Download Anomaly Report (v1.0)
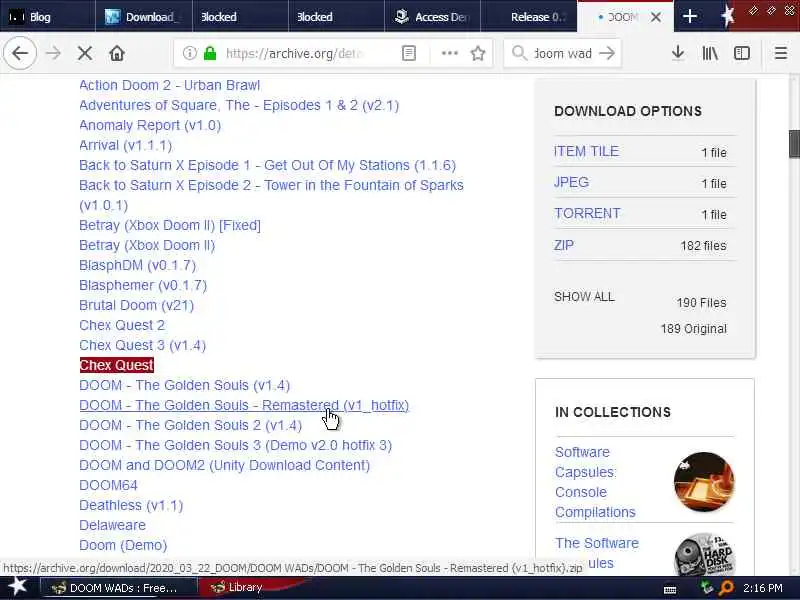Image resolution: width=800 pixels, height=600 pixels. [x=150, y=125]
